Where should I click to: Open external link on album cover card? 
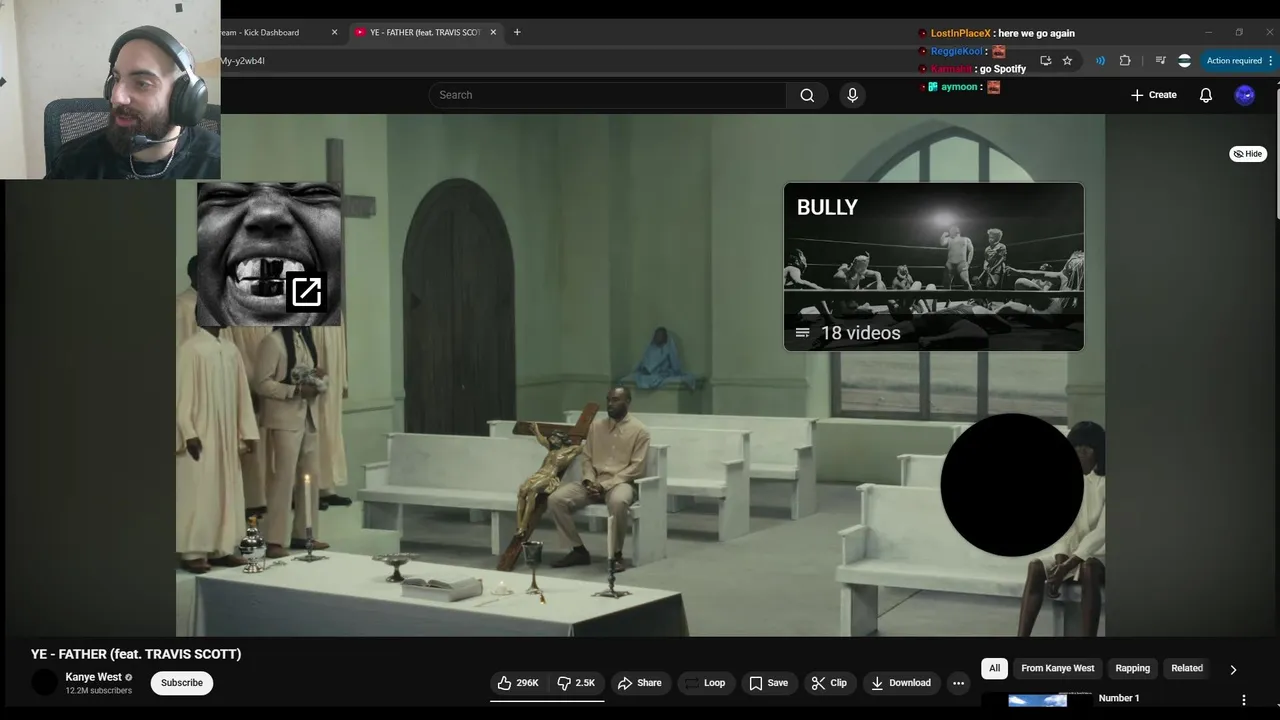click(306, 292)
